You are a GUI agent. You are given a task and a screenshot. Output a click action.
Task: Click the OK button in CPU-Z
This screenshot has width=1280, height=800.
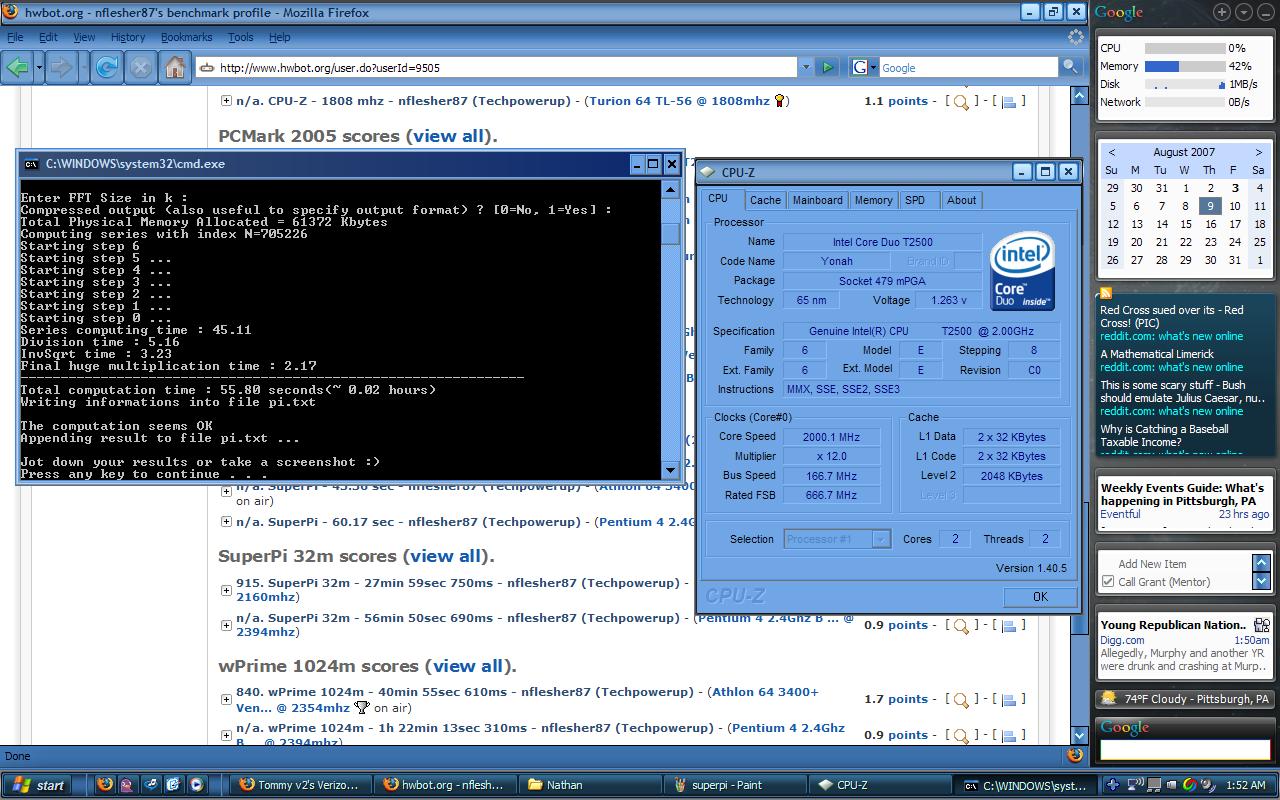pyautogui.click(x=1040, y=596)
